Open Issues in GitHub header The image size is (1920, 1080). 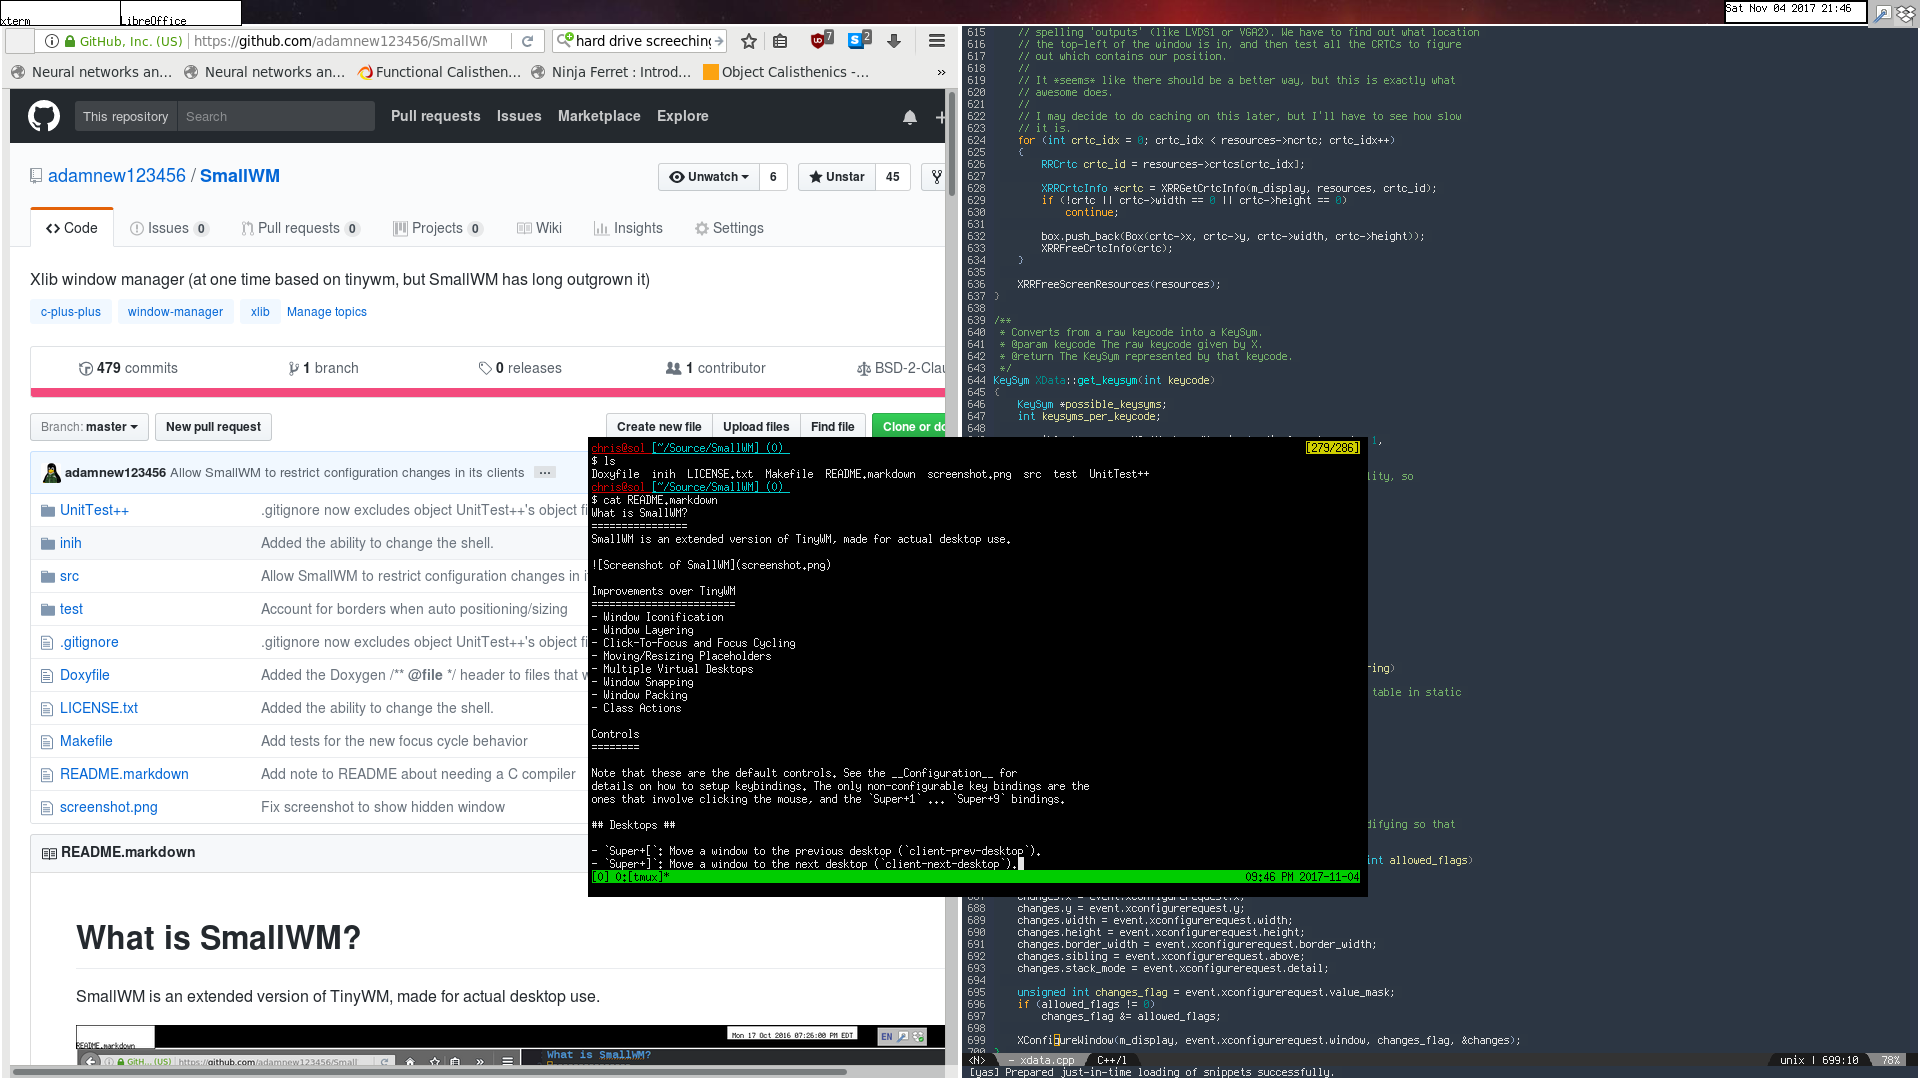(x=519, y=116)
